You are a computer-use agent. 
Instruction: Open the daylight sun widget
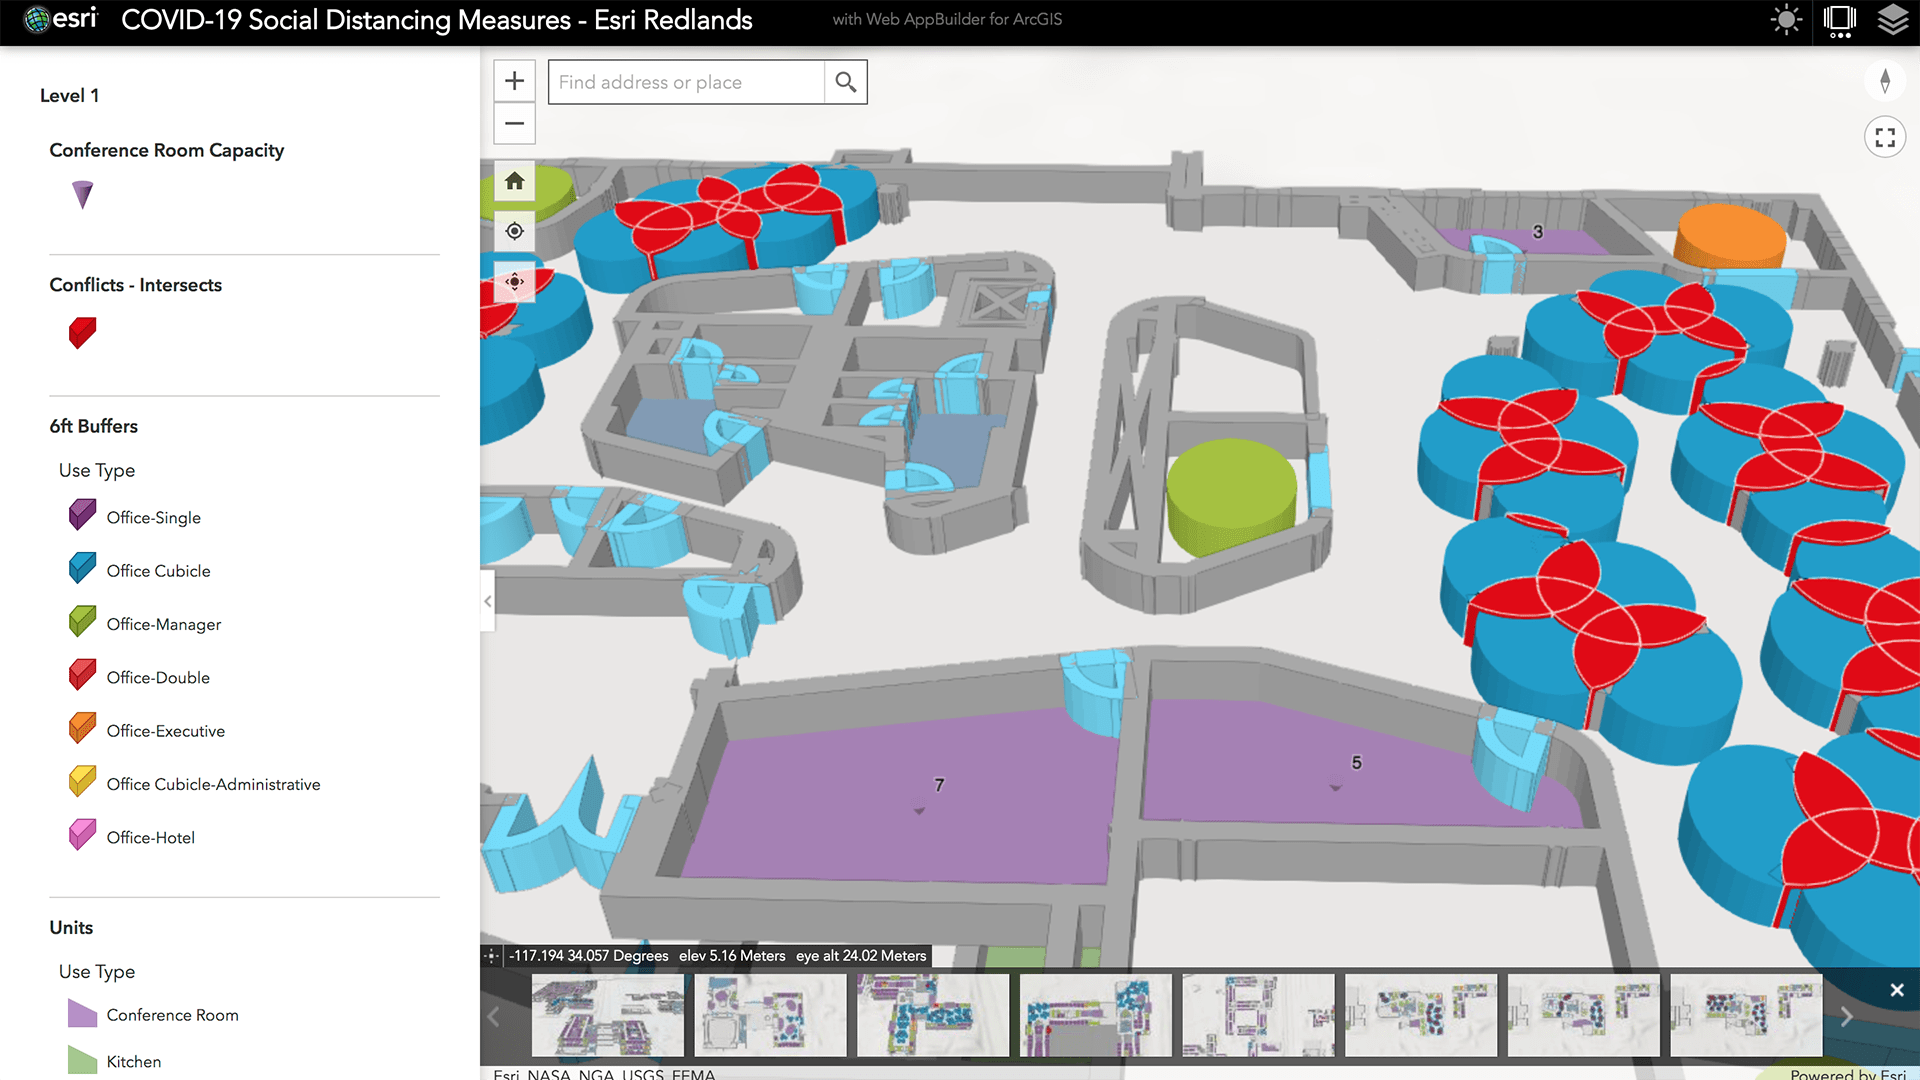(1786, 20)
